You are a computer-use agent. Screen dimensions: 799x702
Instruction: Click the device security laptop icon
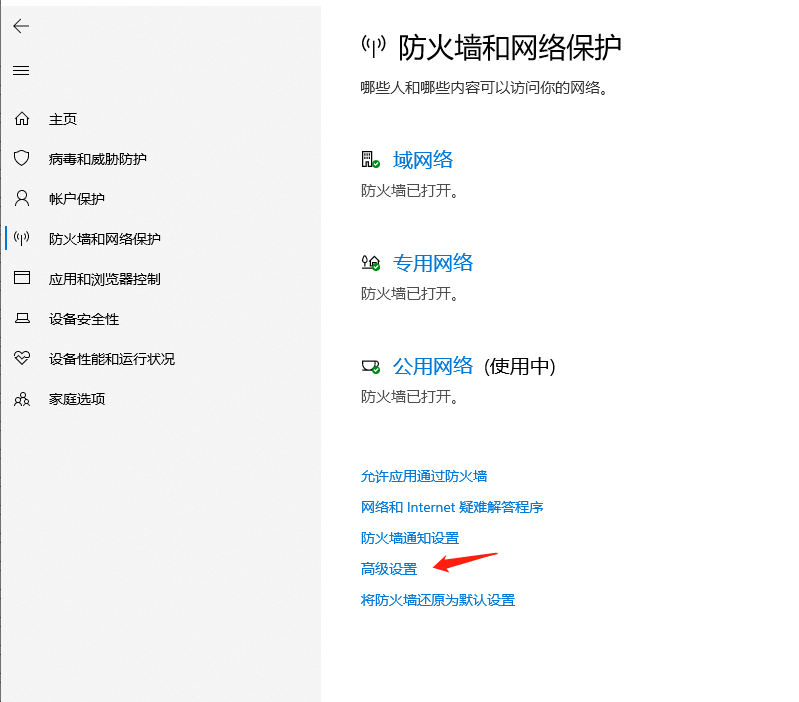click(x=22, y=319)
